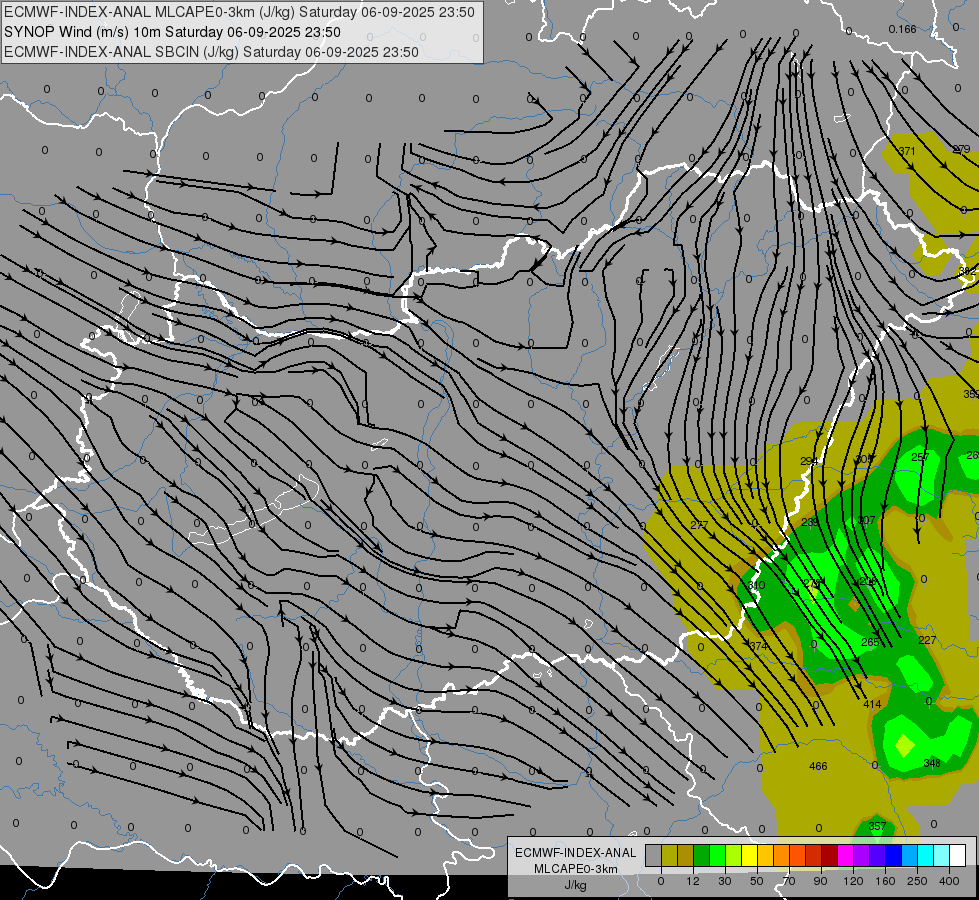The image size is (979, 900).
Task: Click the pure yellow legend swatch
Action: 749,855
